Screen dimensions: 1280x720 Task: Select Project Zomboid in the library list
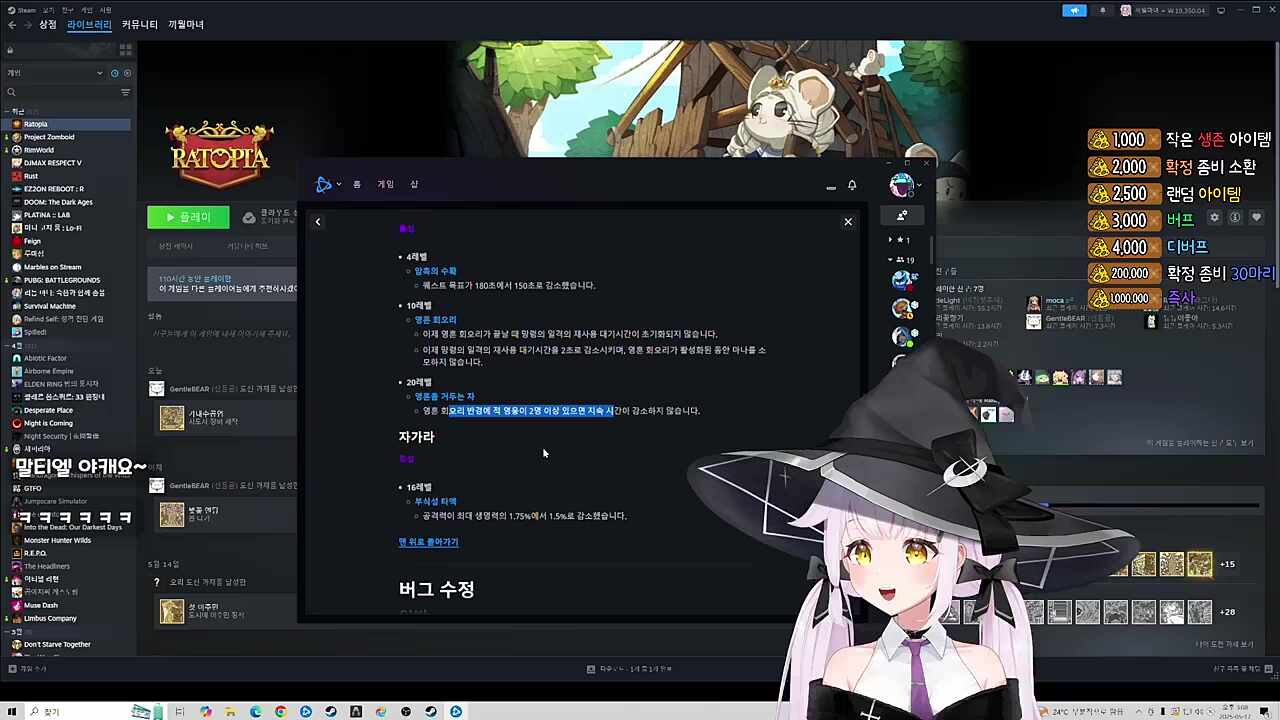pyautogui.click(x=67, y=137)
